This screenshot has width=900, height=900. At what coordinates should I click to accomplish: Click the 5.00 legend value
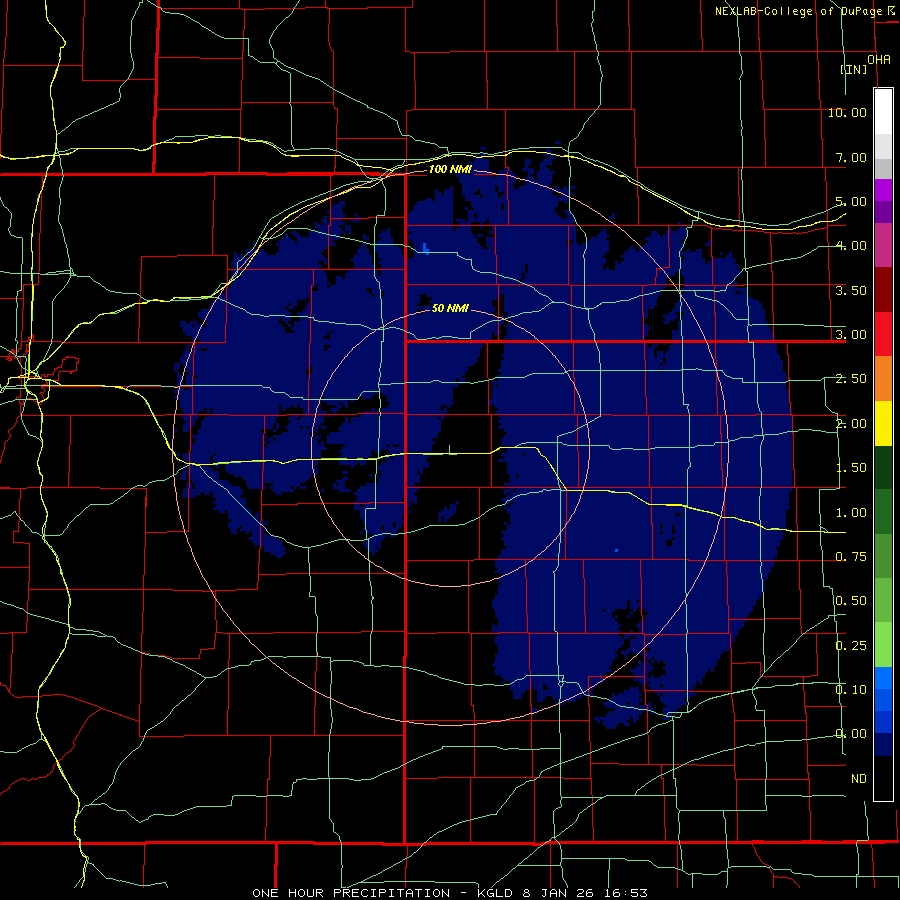pyautogui.click(x=851, y=201)
